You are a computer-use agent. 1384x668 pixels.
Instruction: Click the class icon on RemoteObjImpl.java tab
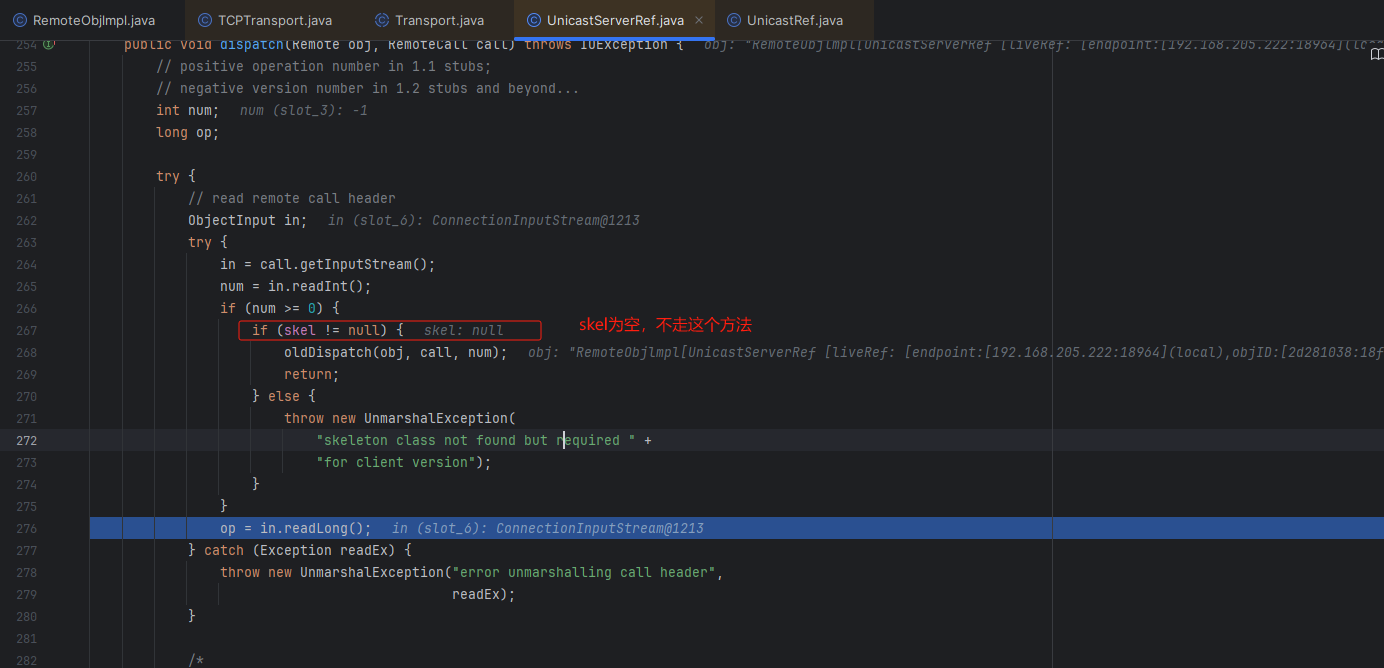tap(20, 20)
